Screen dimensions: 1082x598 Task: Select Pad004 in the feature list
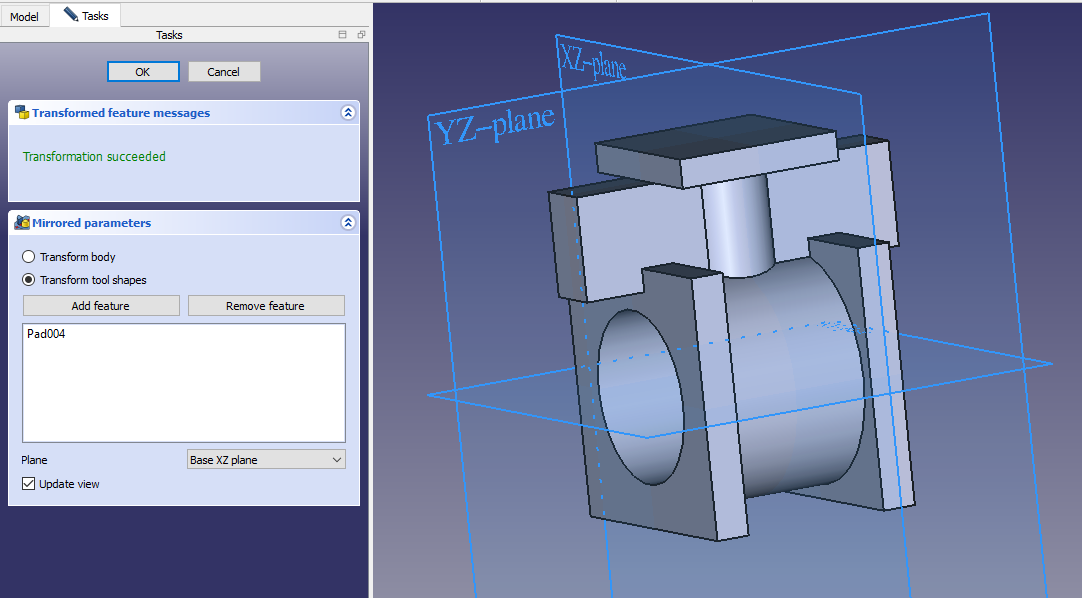[46, 334]
